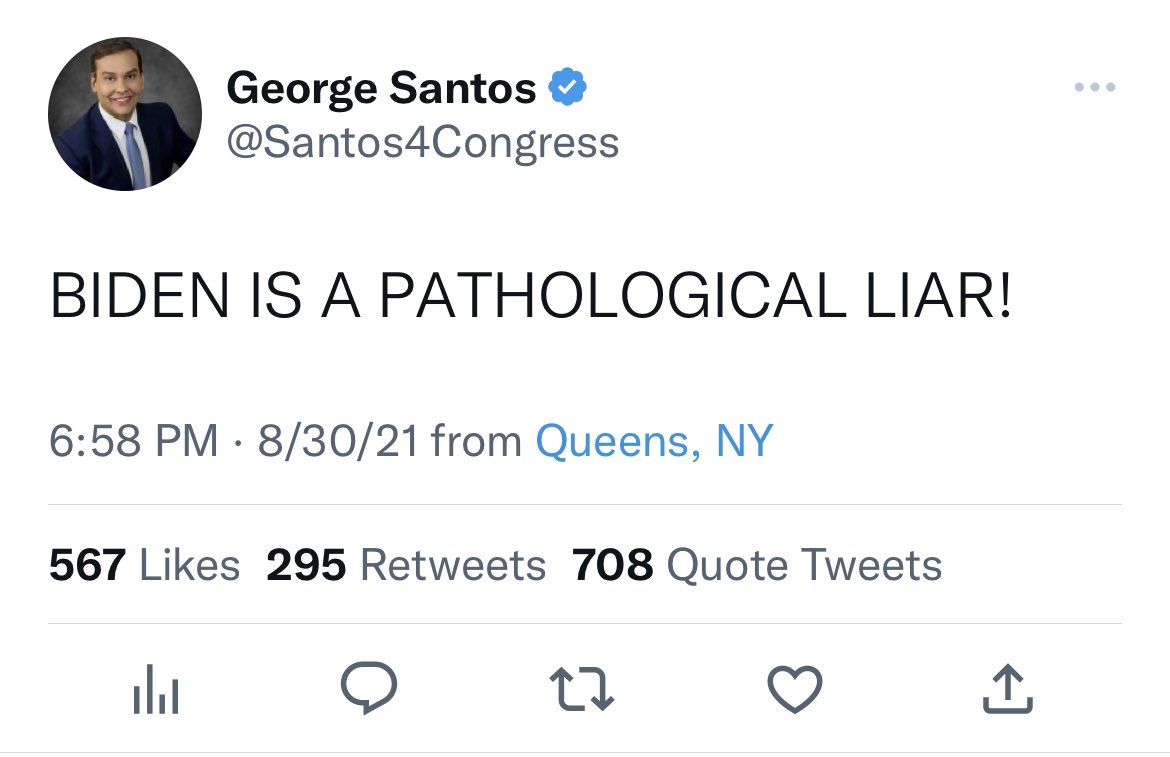Image resolution: width=1170 pixels, height=757 pixels.
Task: Click the blue verified checkmark badge
Action: click(568, 87)
